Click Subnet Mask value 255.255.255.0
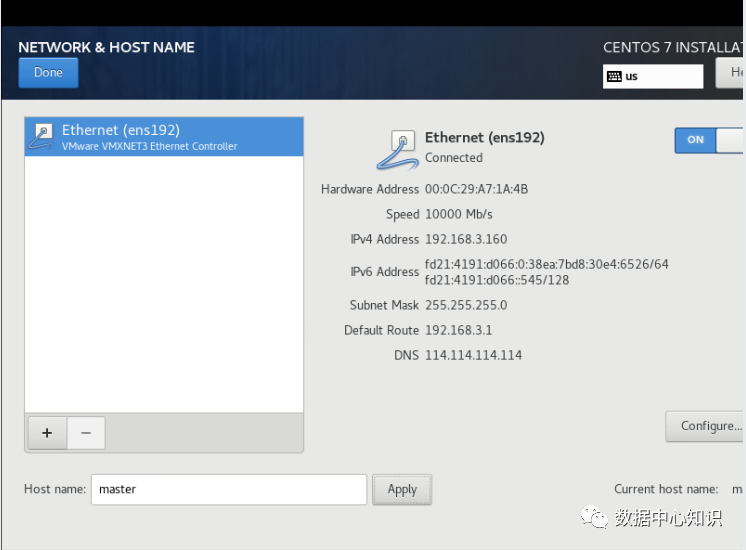This screenshot has height=550, width=746. 466,305
